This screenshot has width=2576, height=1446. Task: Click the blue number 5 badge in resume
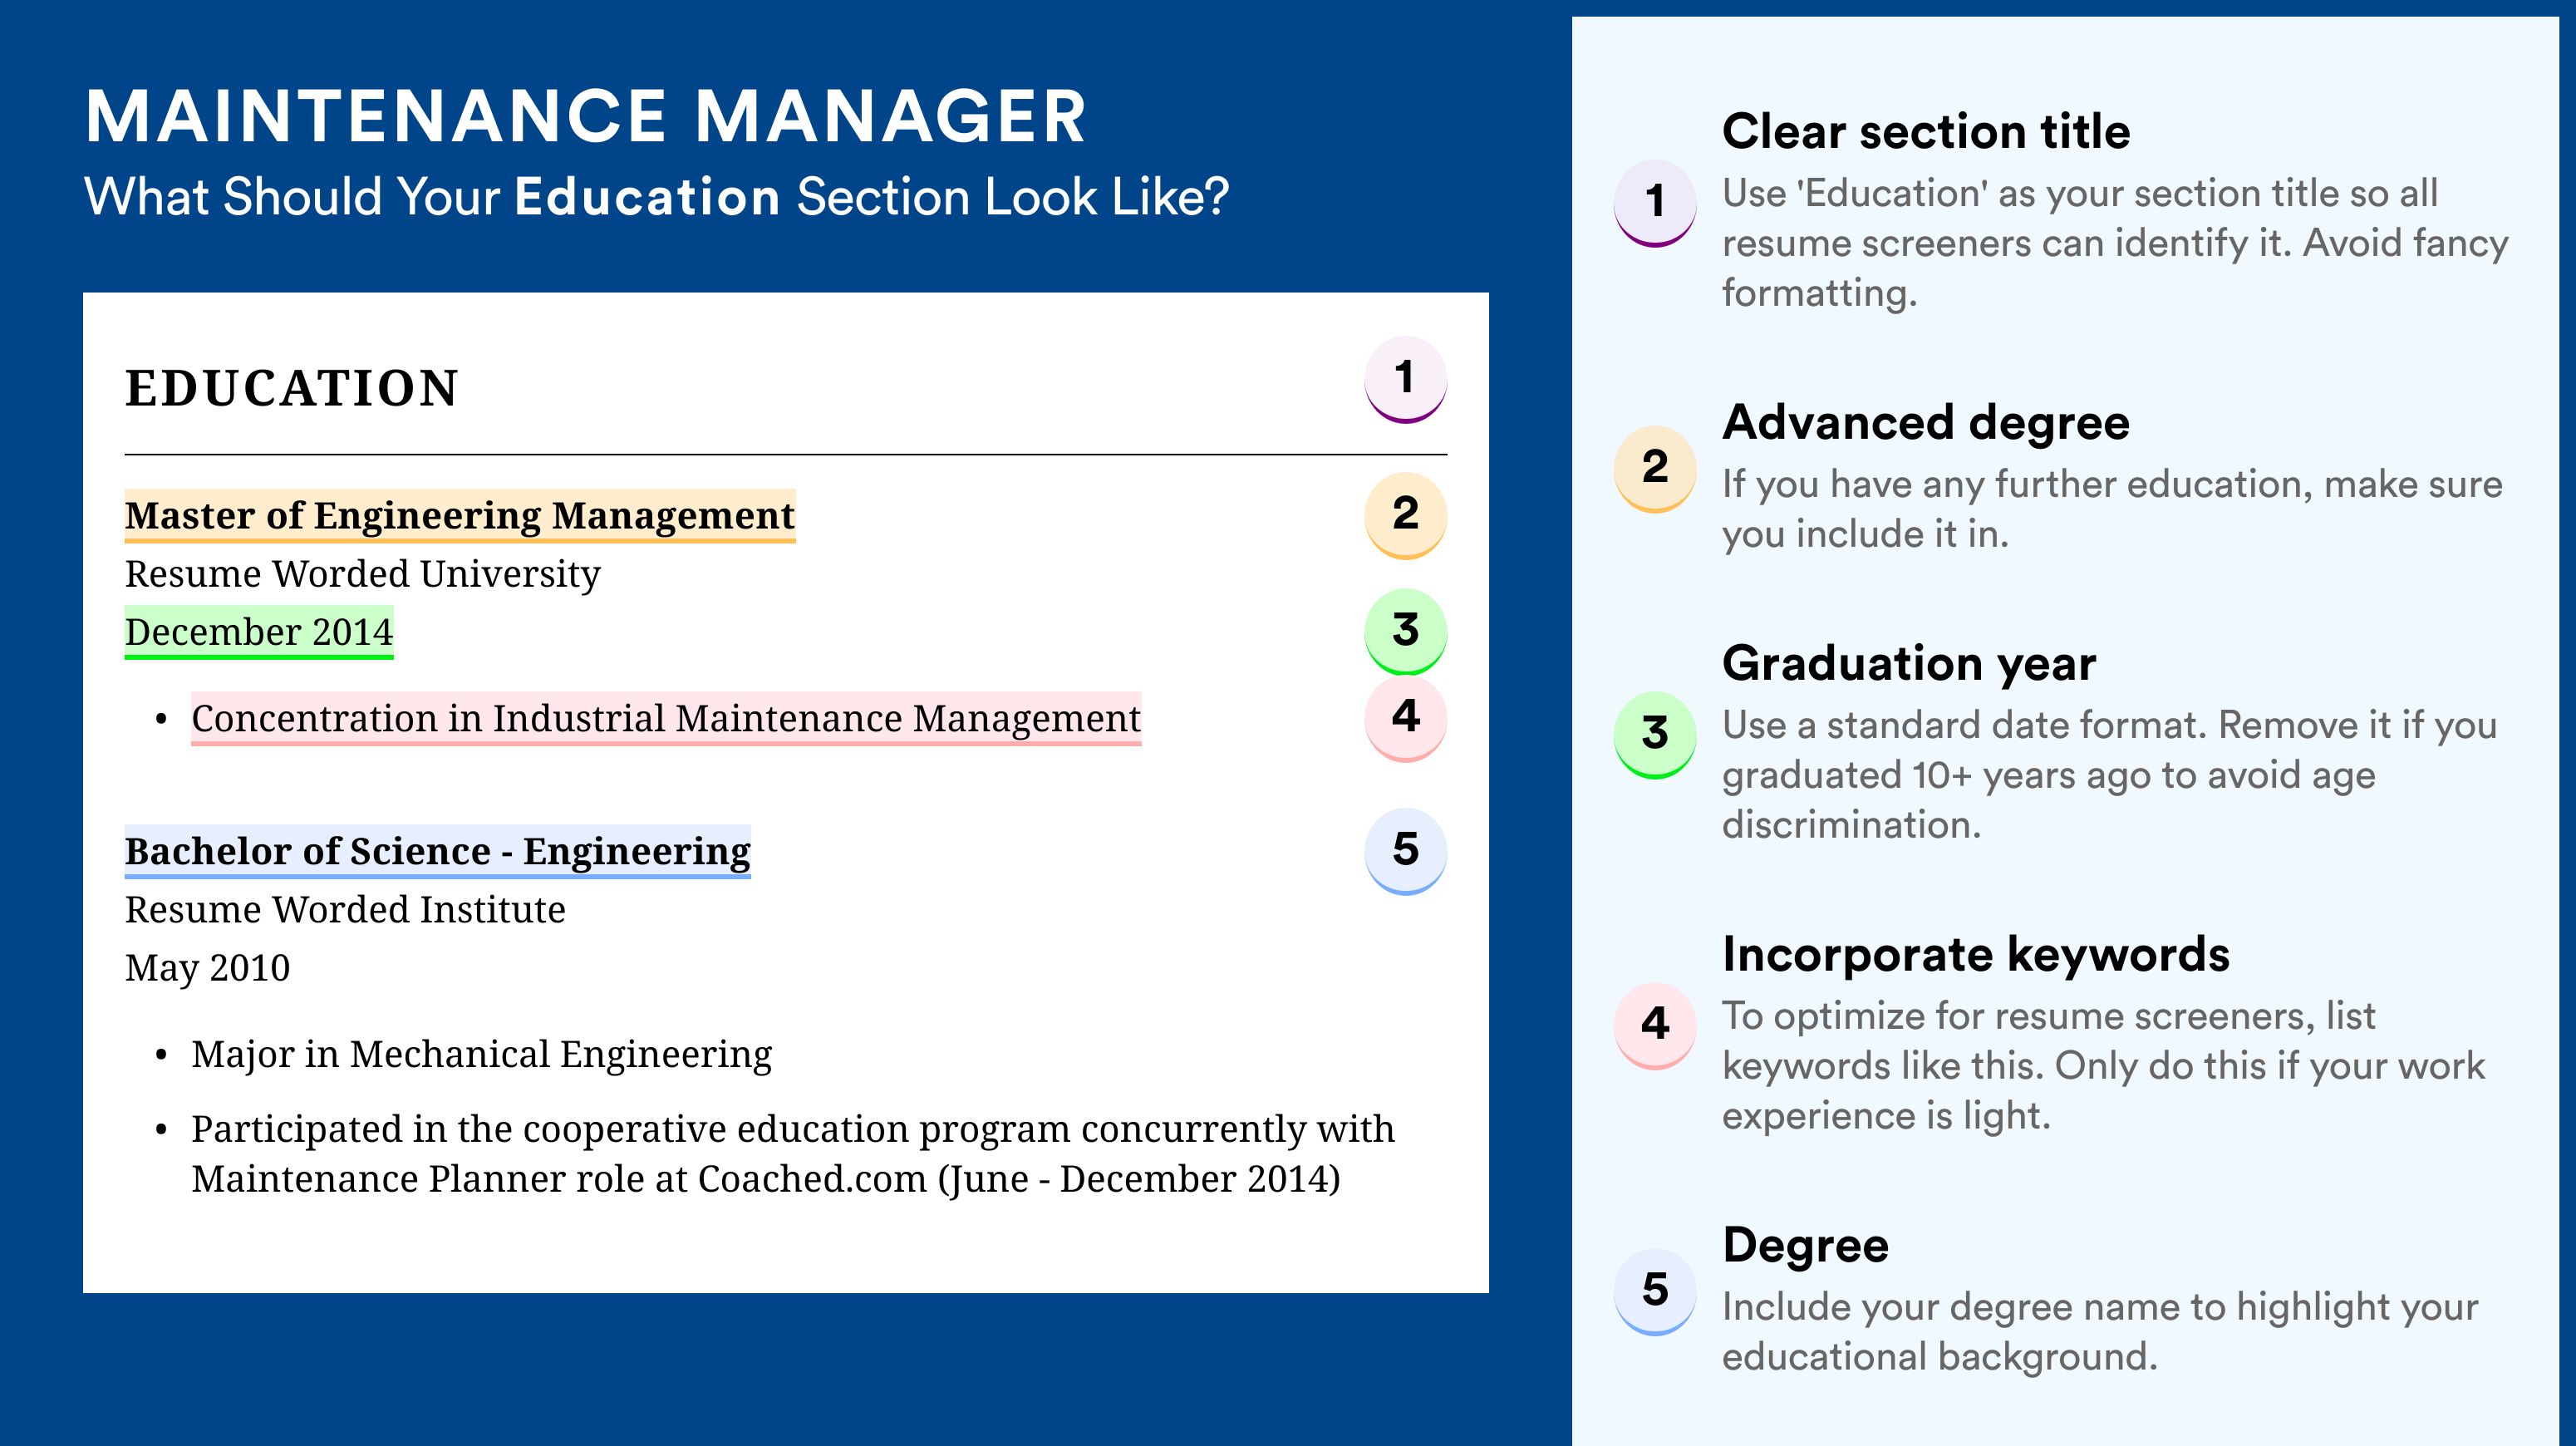click(x=1405, y=851)
